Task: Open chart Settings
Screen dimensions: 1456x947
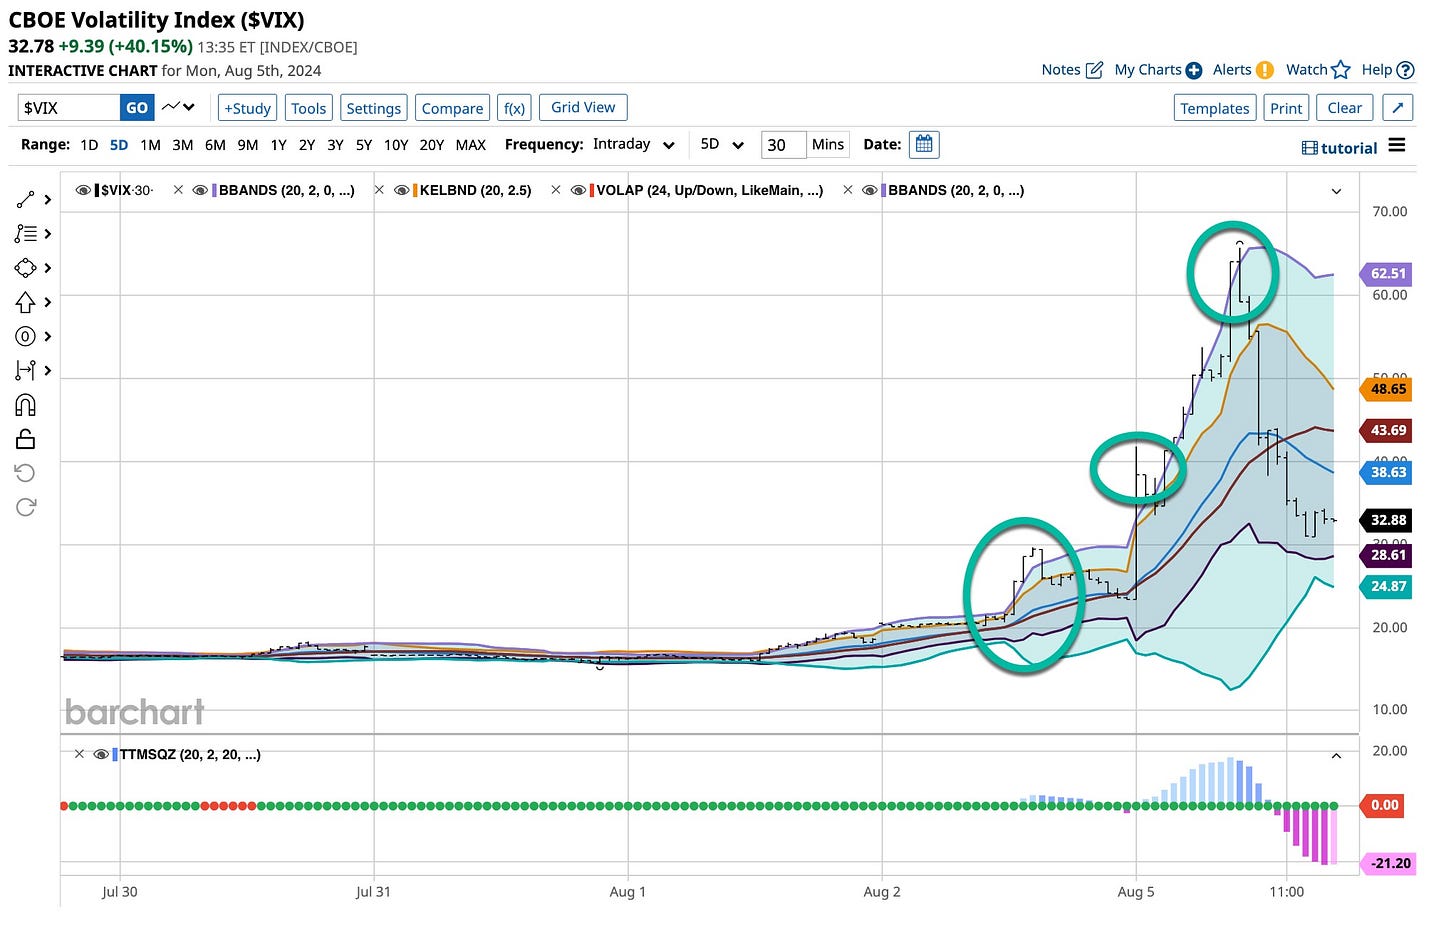Action: 374,108
